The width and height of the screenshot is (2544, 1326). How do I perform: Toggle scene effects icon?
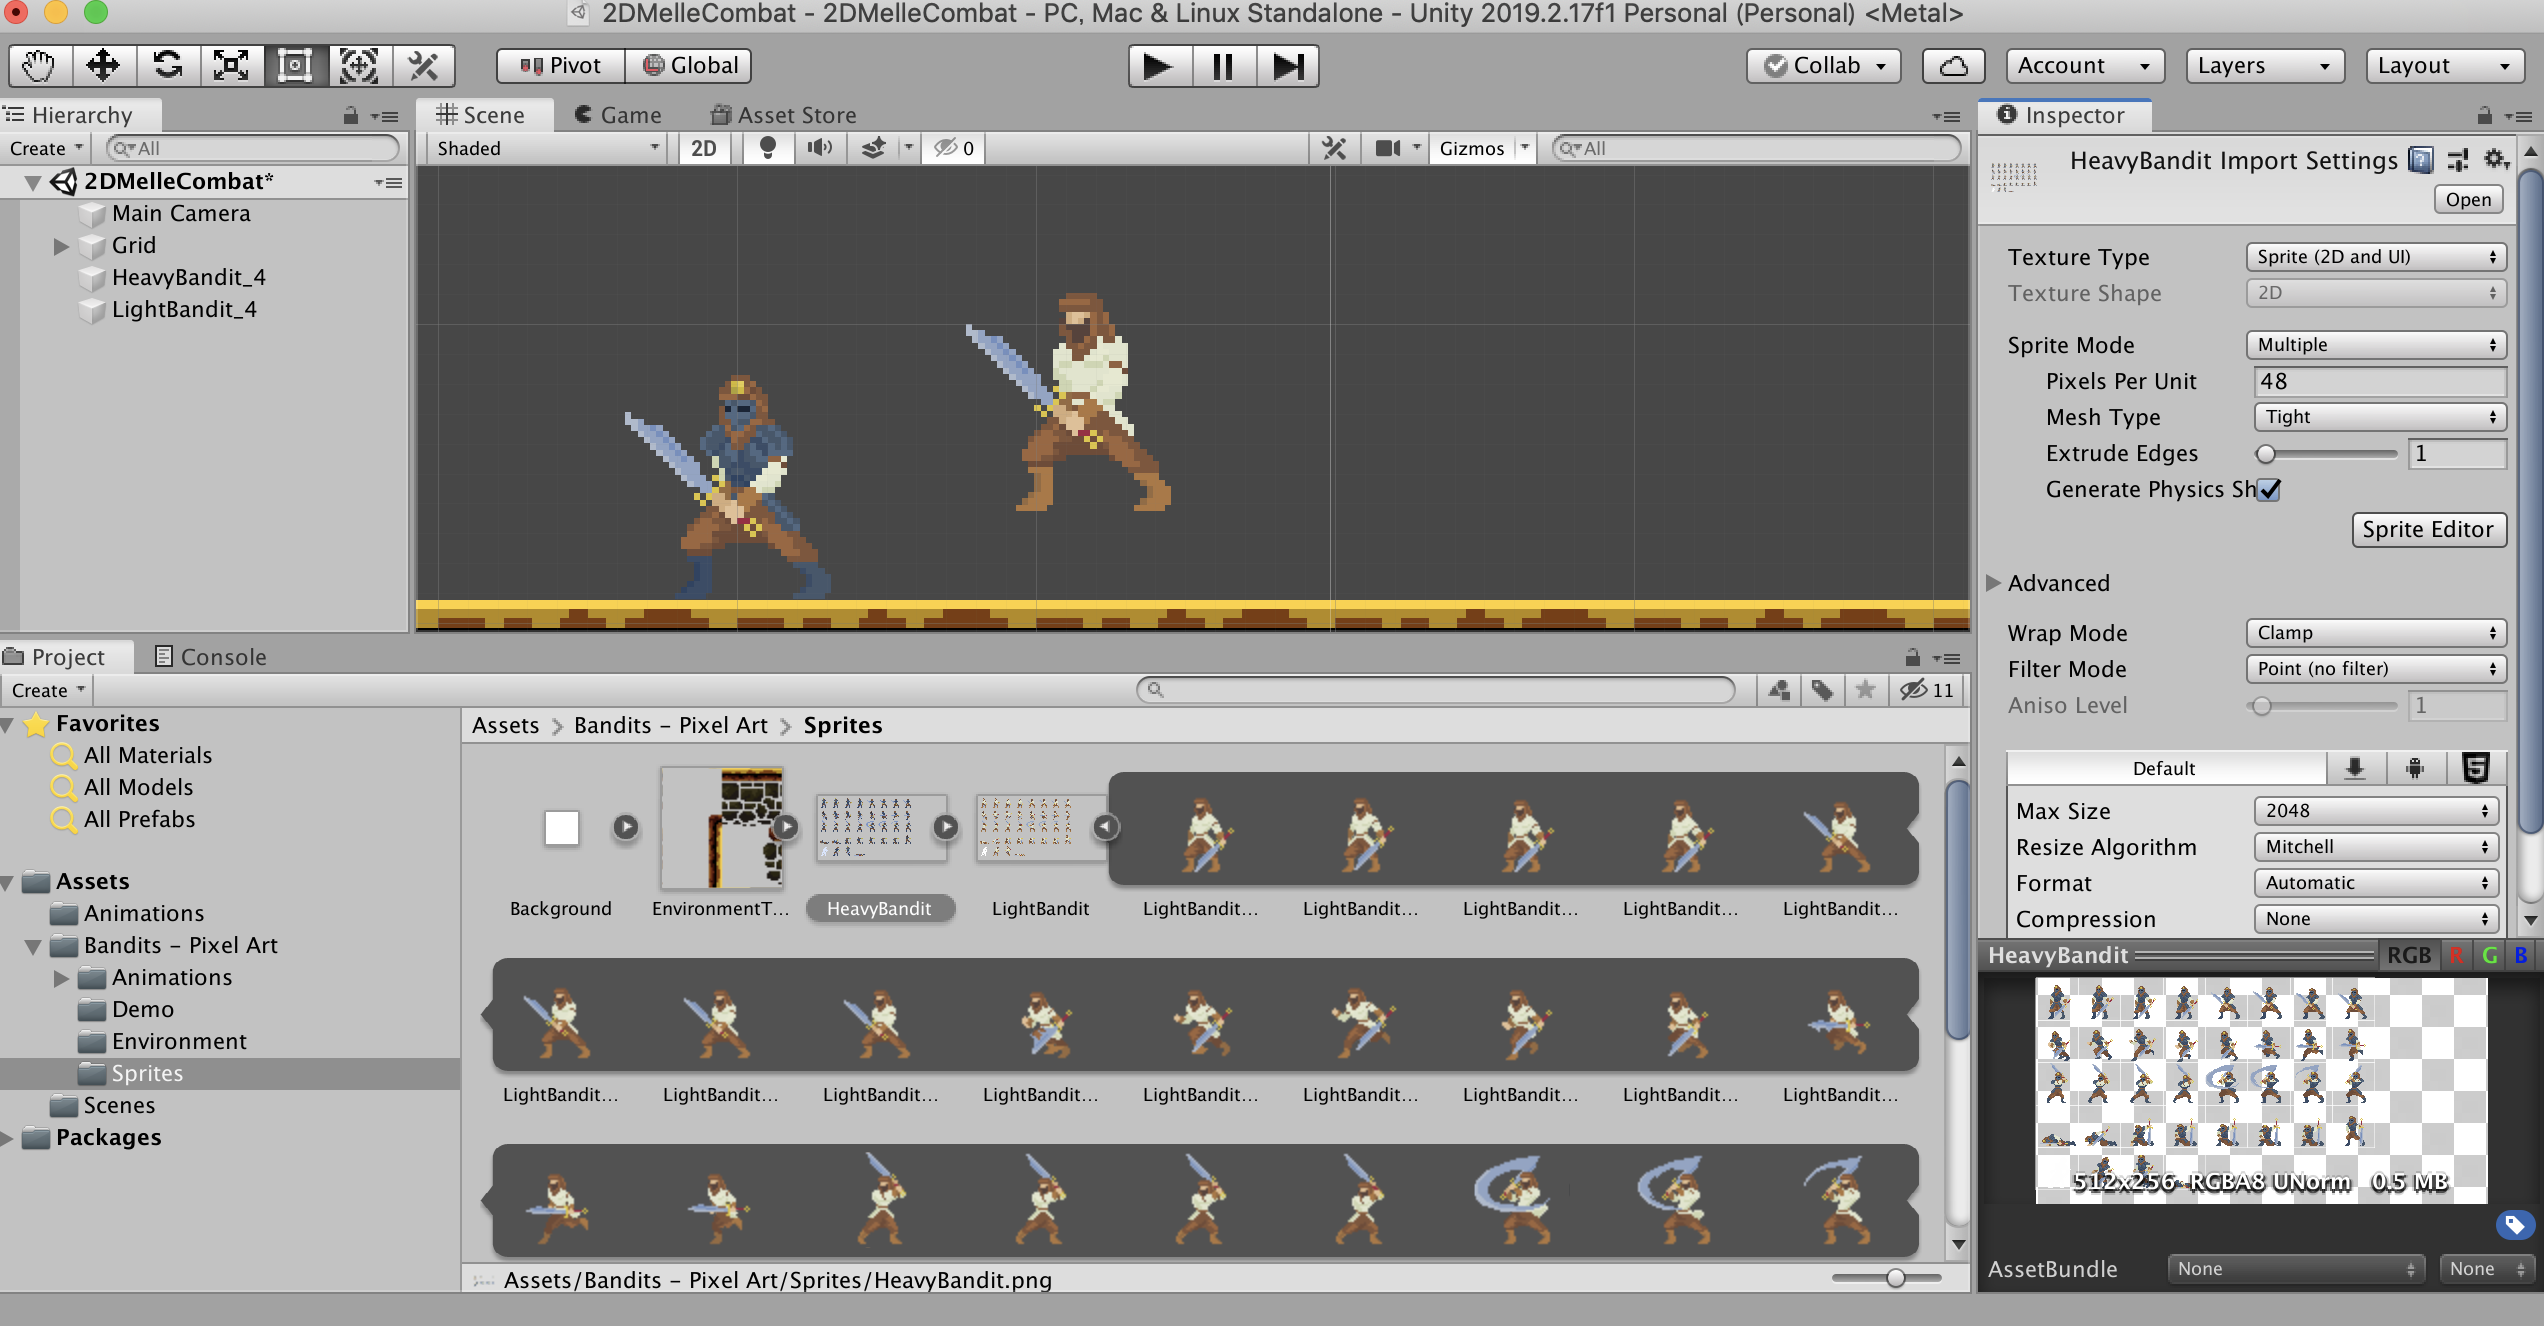[873, 148]
